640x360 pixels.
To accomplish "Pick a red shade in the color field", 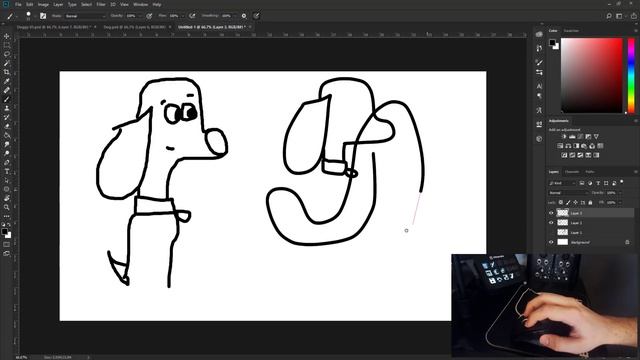I will pos(591,75).
